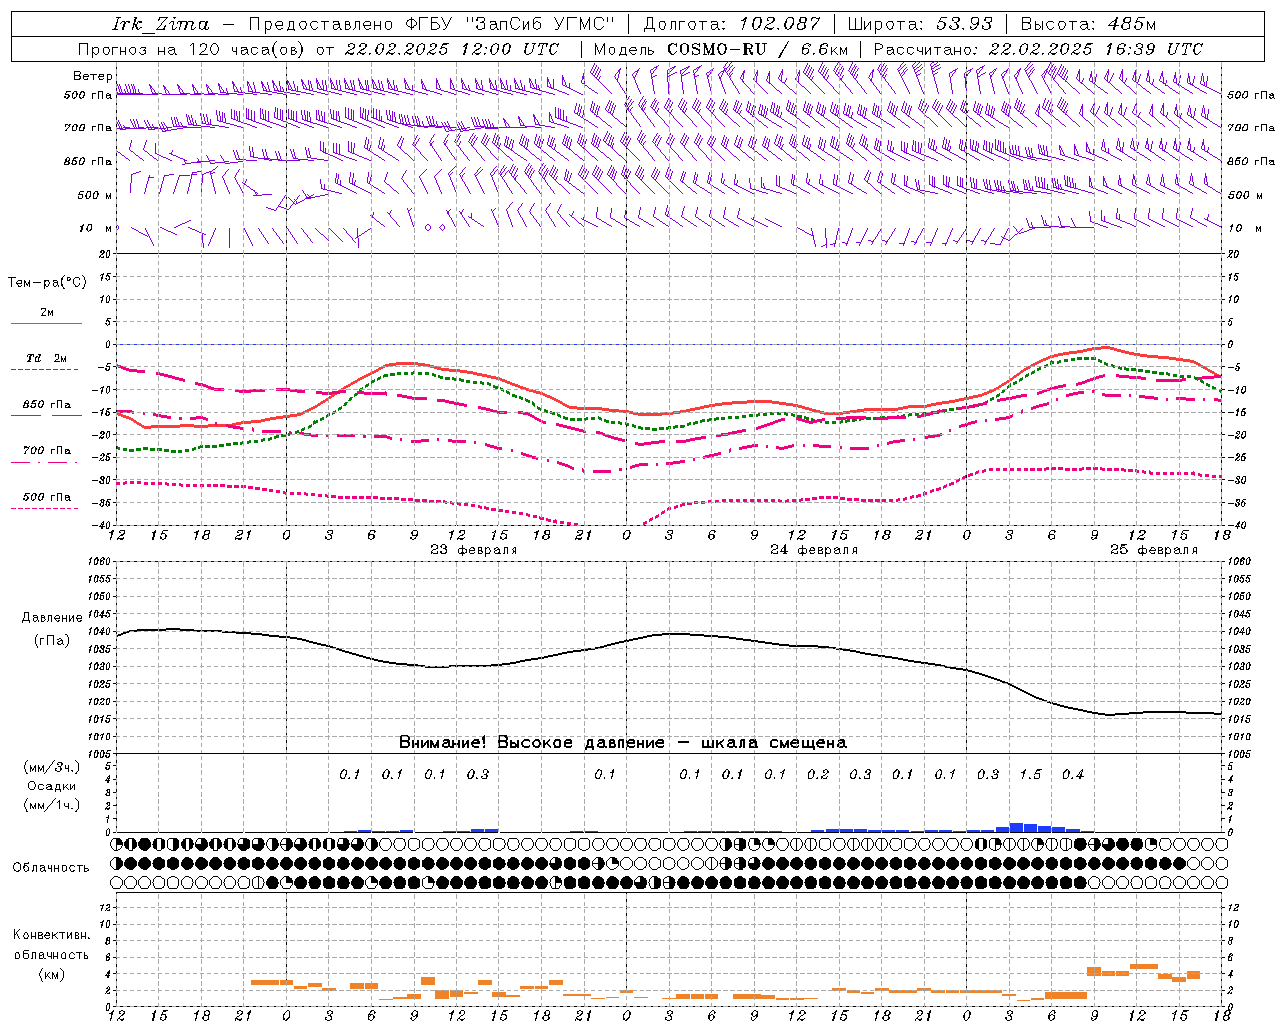Click the (мм/1ч.) precipitation unit label
1280x1024 pixels.
[52, 805]
